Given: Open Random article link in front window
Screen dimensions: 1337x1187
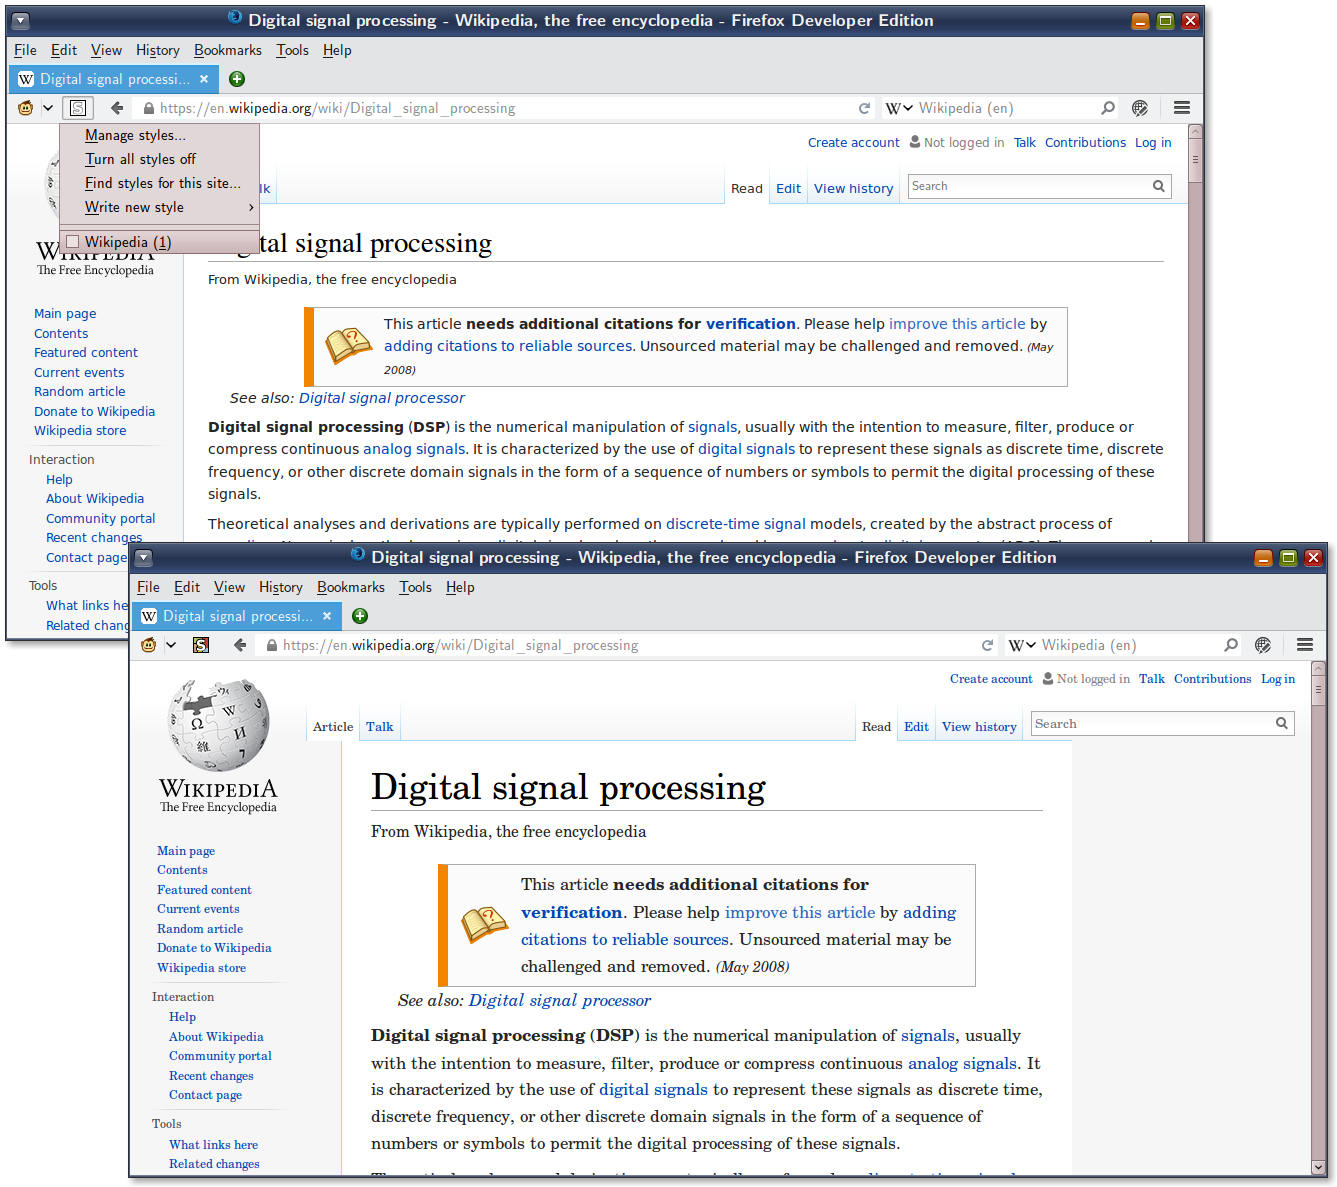Looking at the screenshot, I should pos(200,929).
